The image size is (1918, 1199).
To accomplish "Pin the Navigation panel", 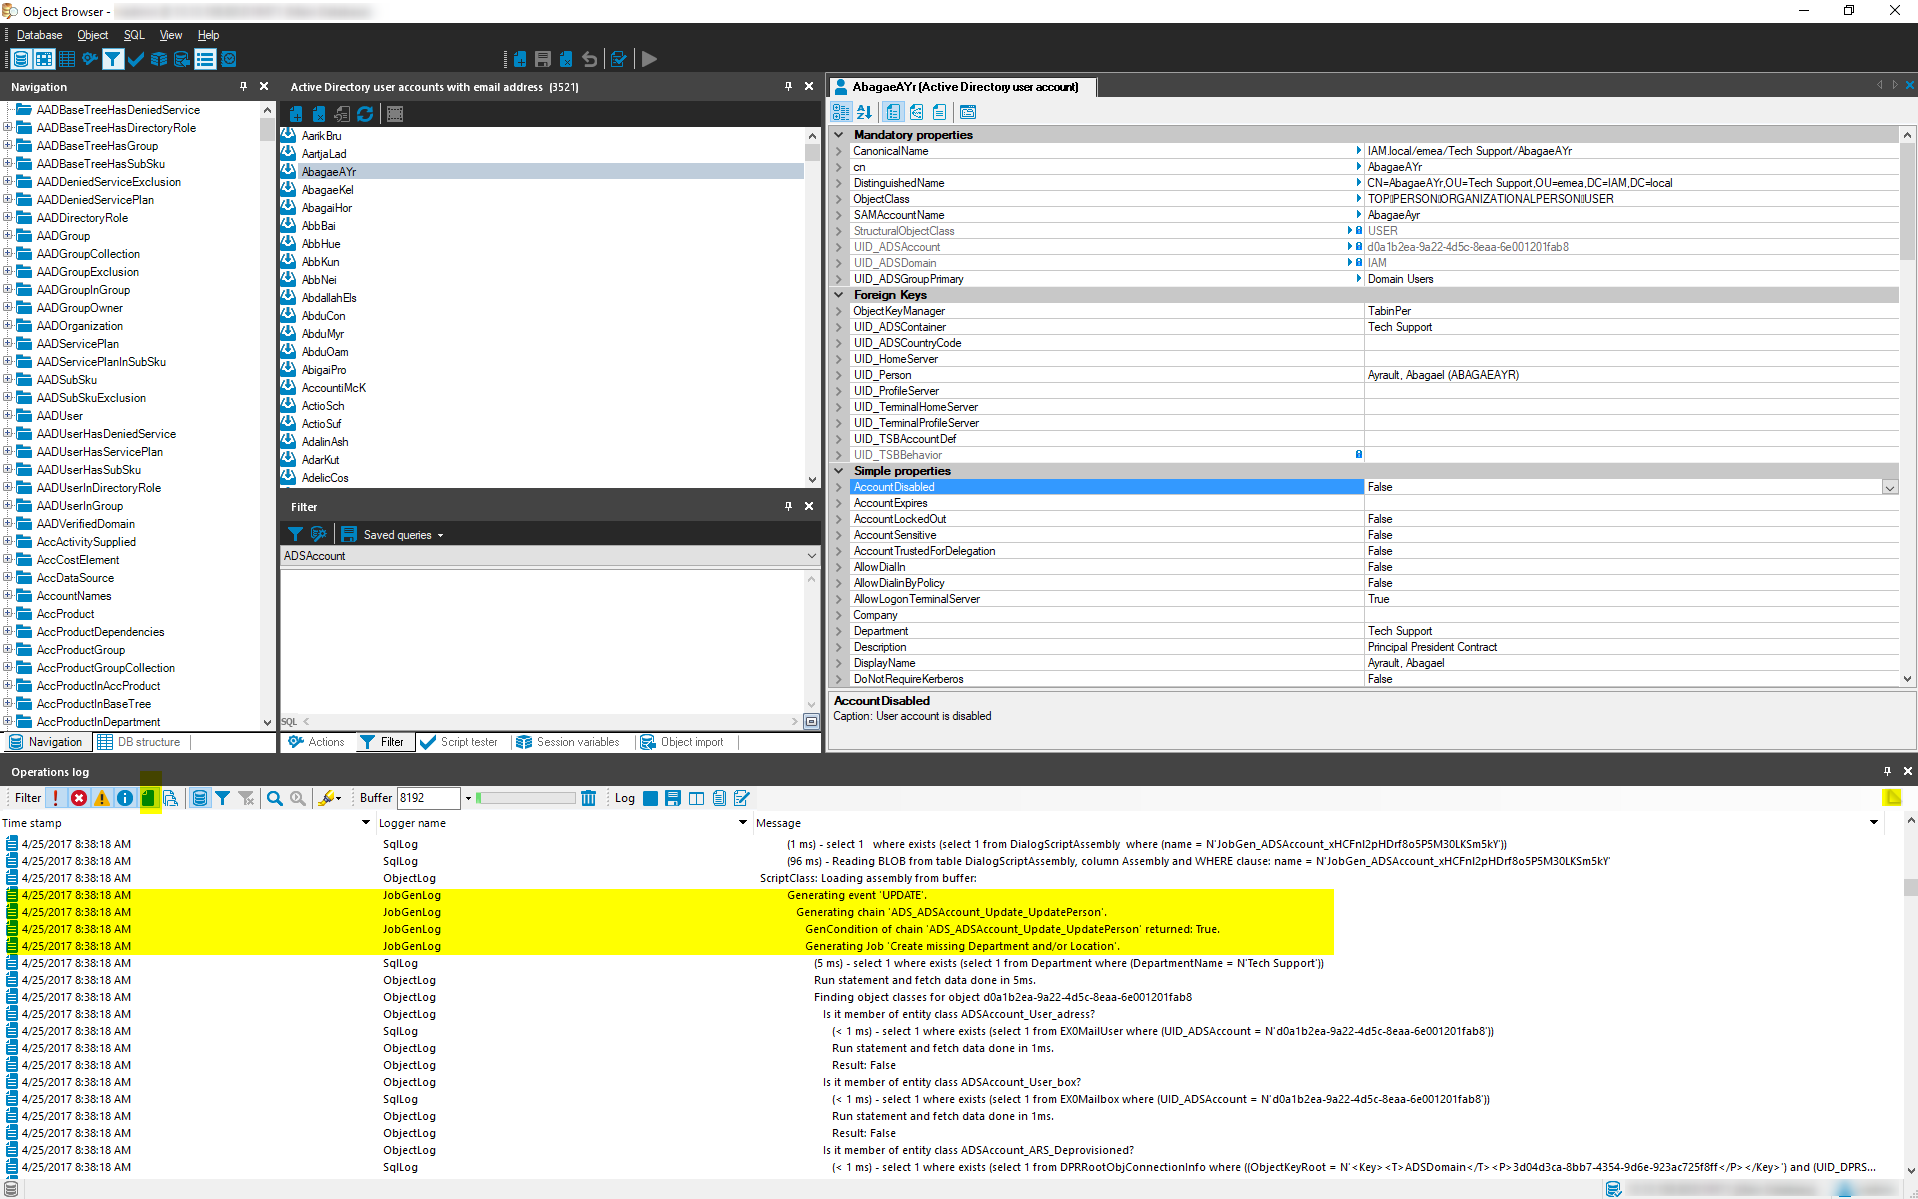I will (243, 87).
